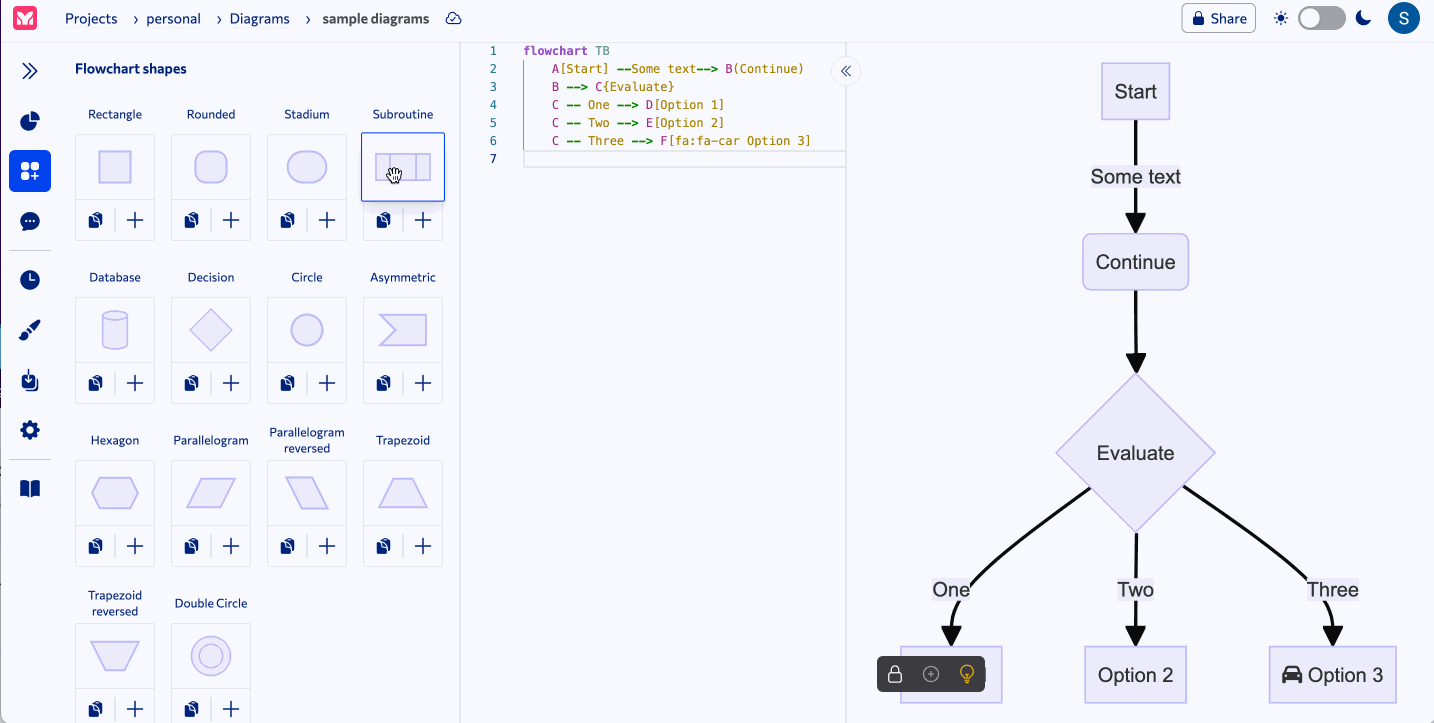
Task: Add the Circle shape with plus
Action: click(x=327, y=383)
